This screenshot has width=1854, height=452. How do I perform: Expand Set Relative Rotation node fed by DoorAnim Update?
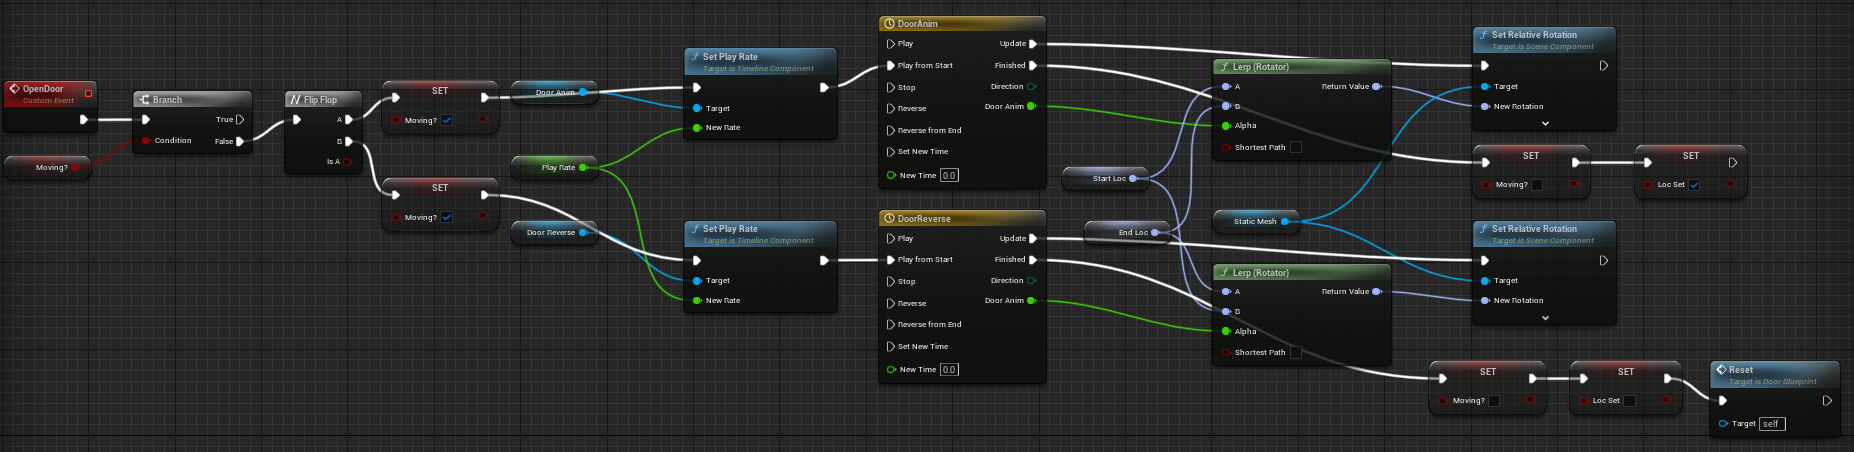point(1545,124)
